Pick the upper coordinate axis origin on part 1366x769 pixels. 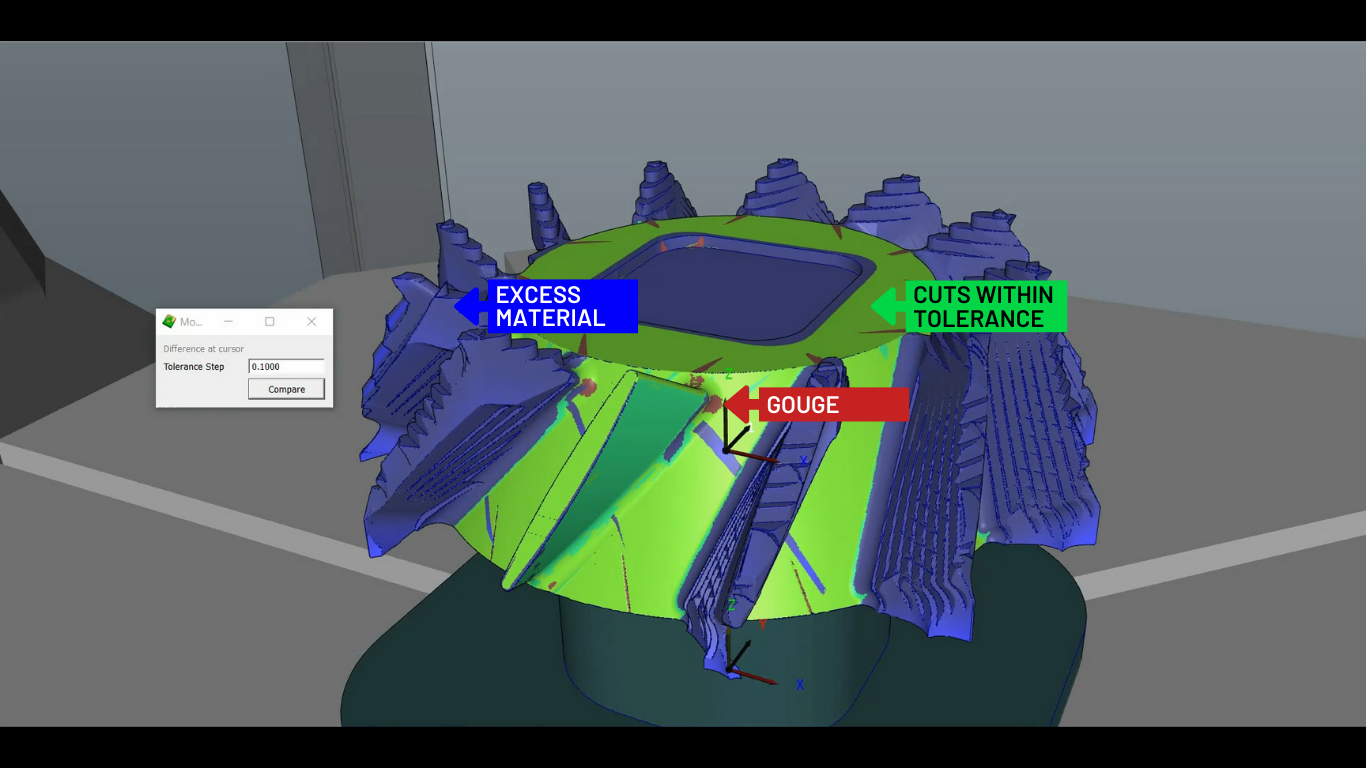[727, 450]
